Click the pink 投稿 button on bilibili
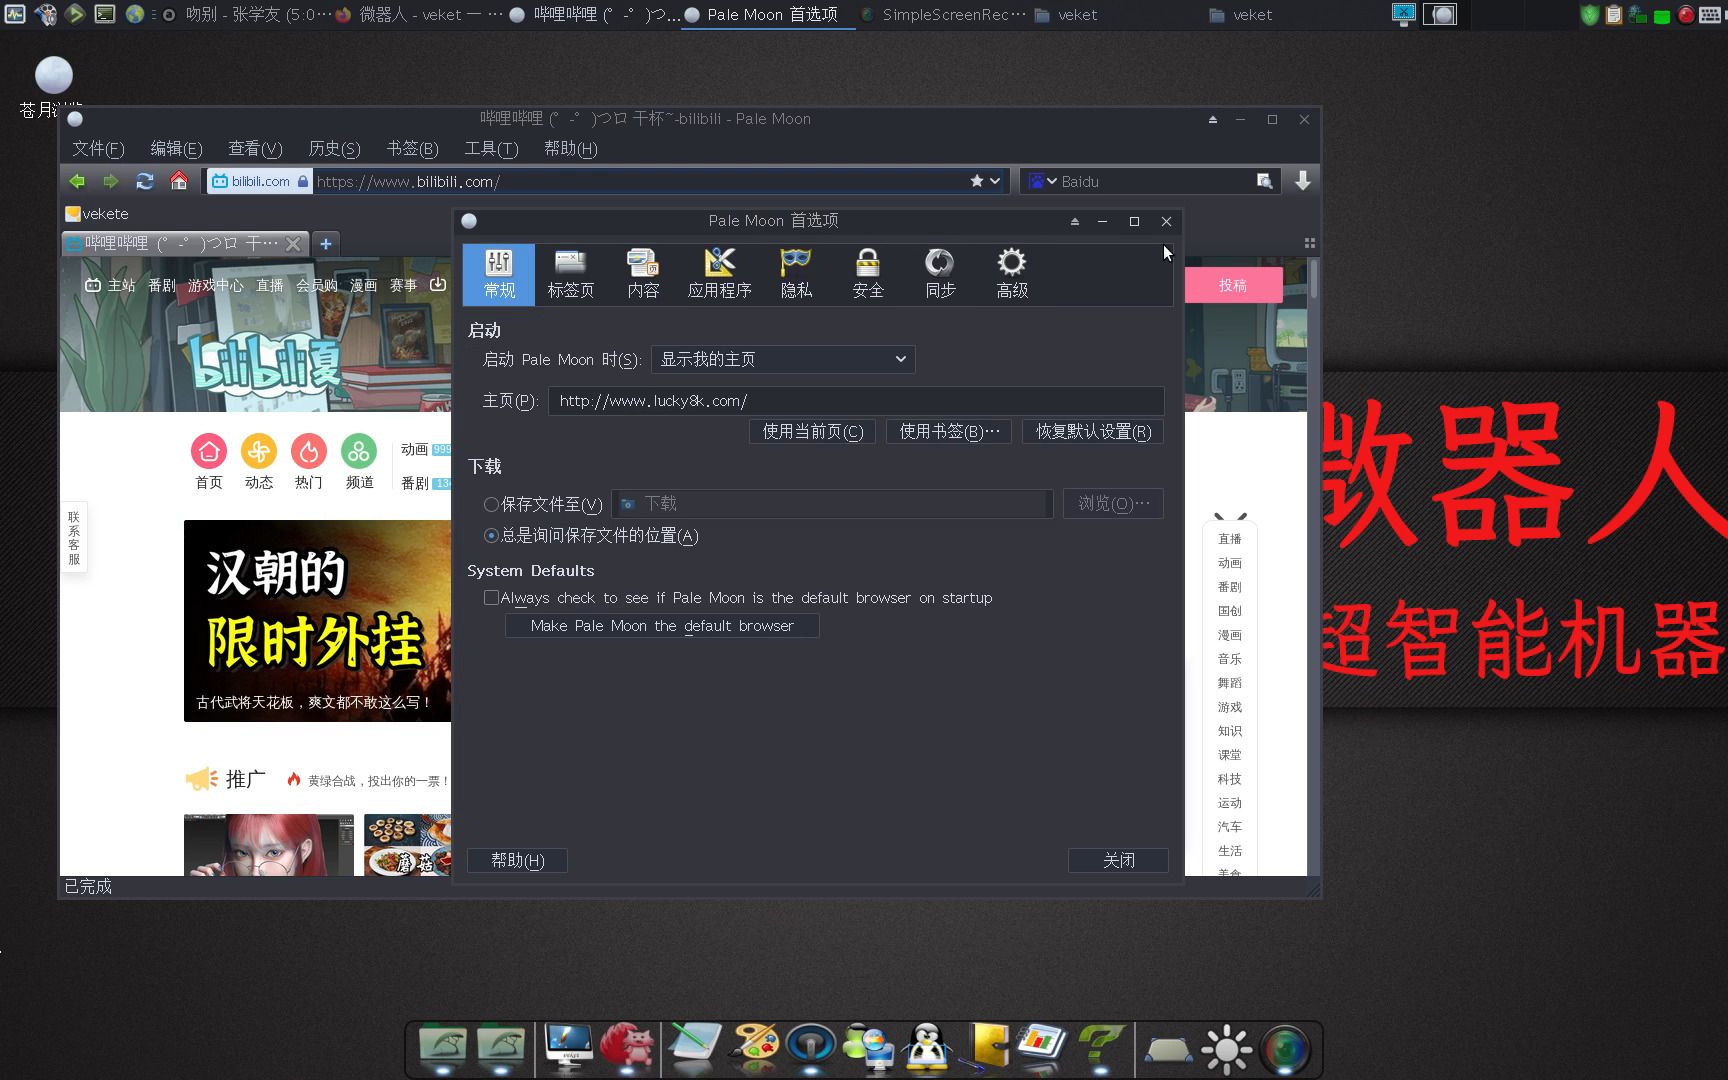 pos(1233,285)
